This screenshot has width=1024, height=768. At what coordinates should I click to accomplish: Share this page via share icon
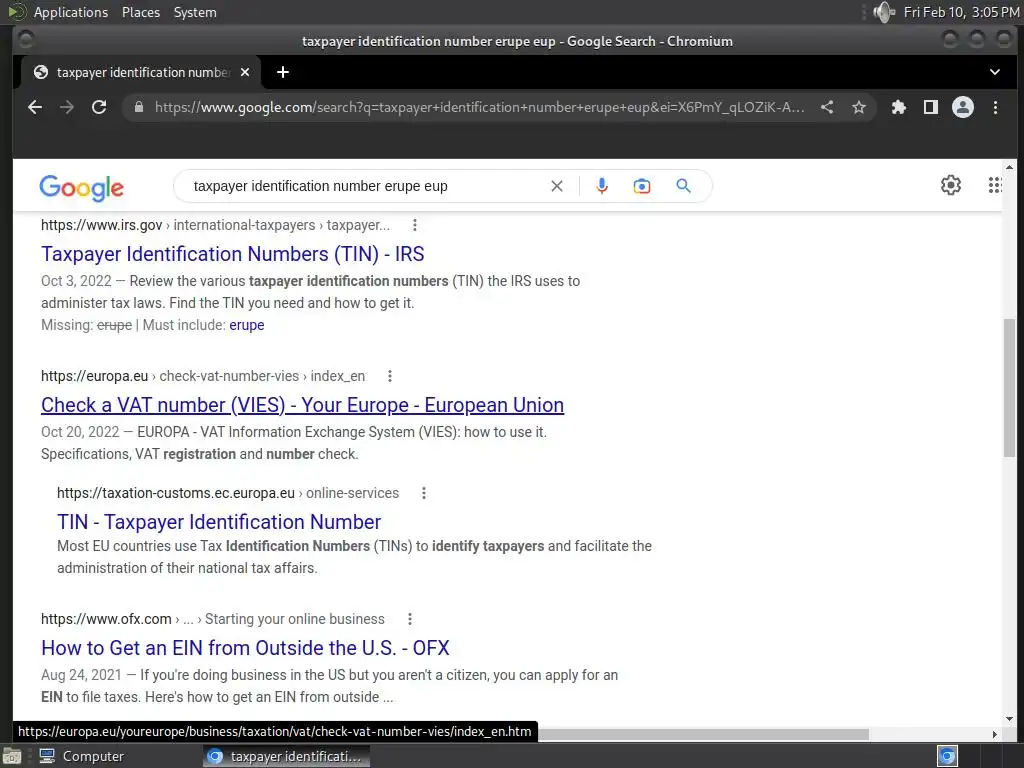[x=827, y=107]
